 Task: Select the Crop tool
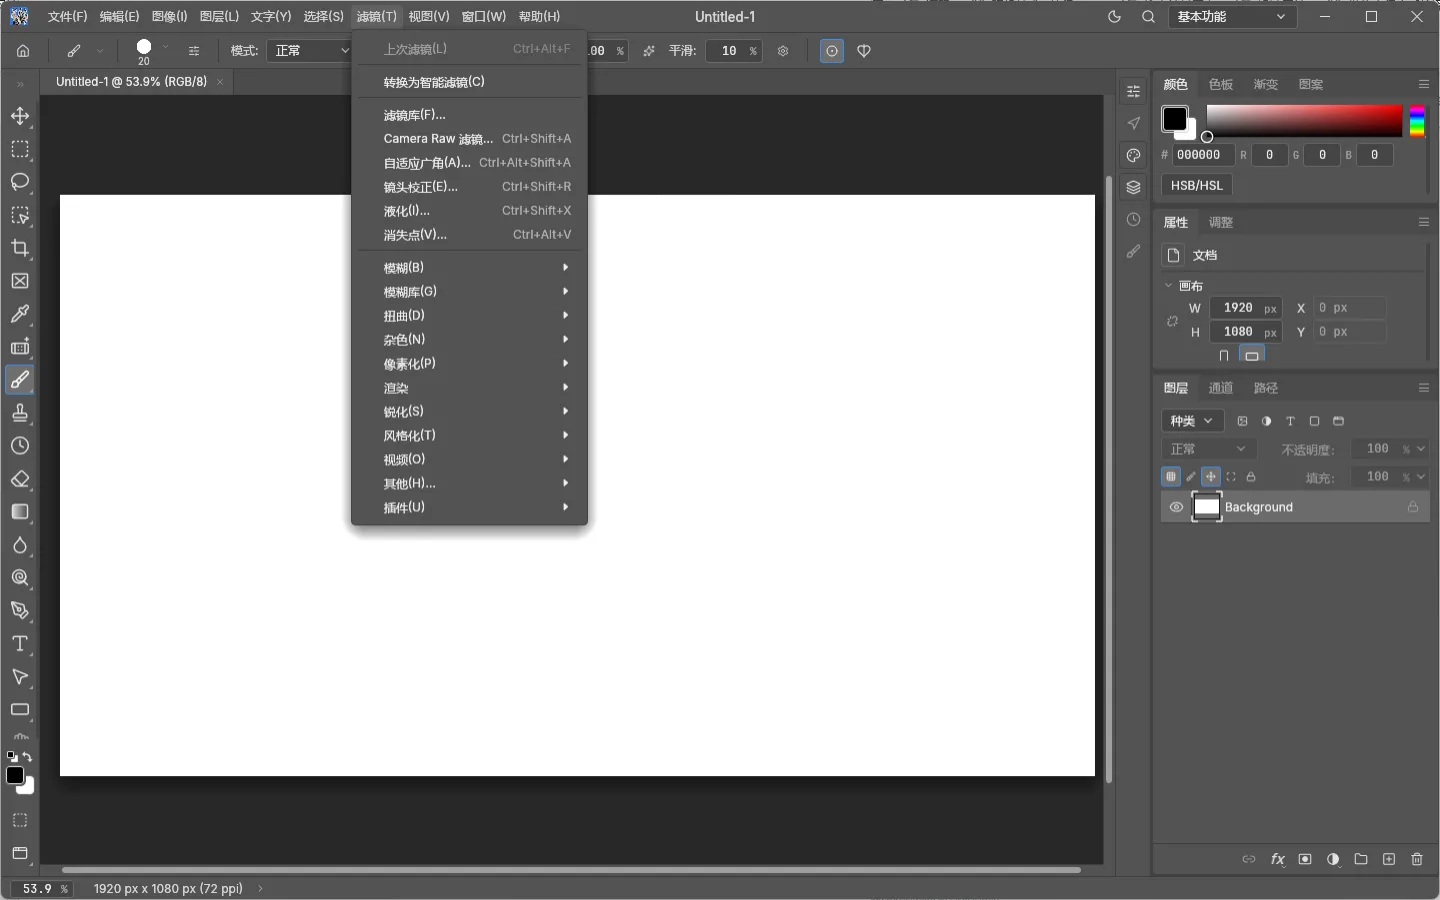point(20,248)
